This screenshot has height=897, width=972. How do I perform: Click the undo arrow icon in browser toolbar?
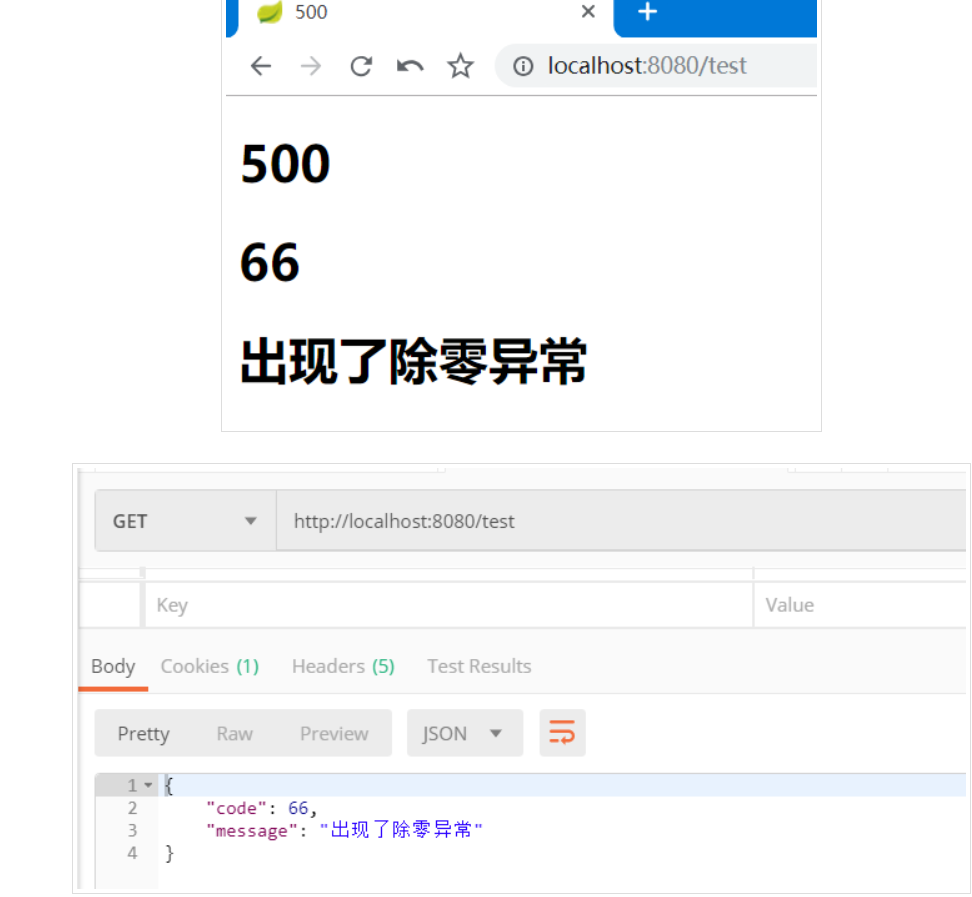(x=410, y=66)
